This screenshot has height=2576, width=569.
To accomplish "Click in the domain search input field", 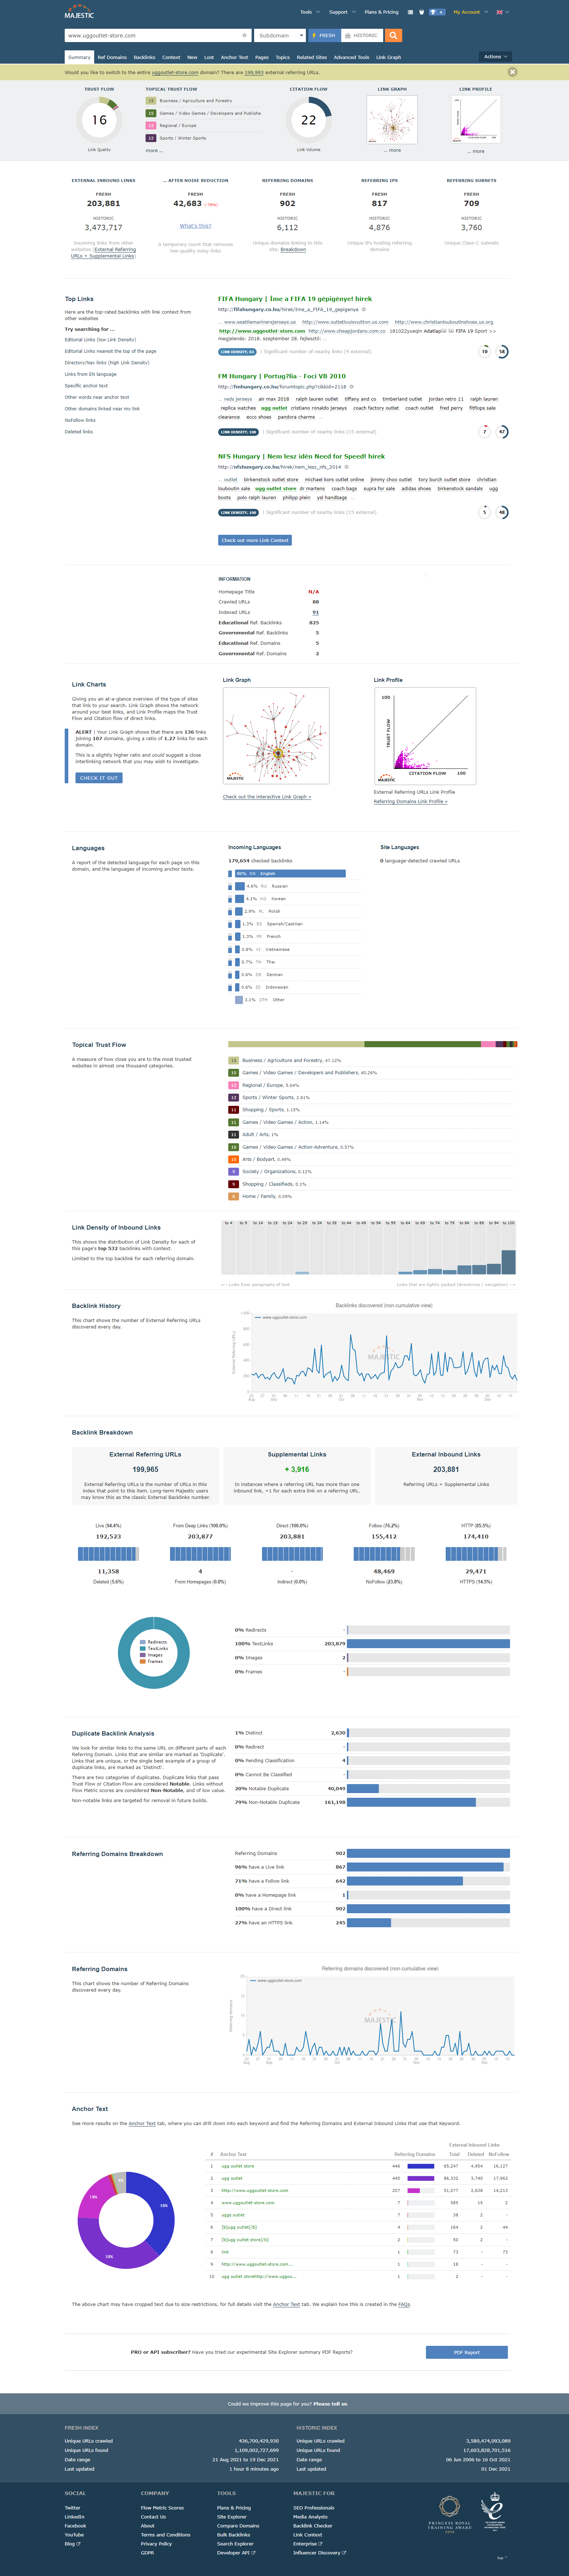I will 150,35.
